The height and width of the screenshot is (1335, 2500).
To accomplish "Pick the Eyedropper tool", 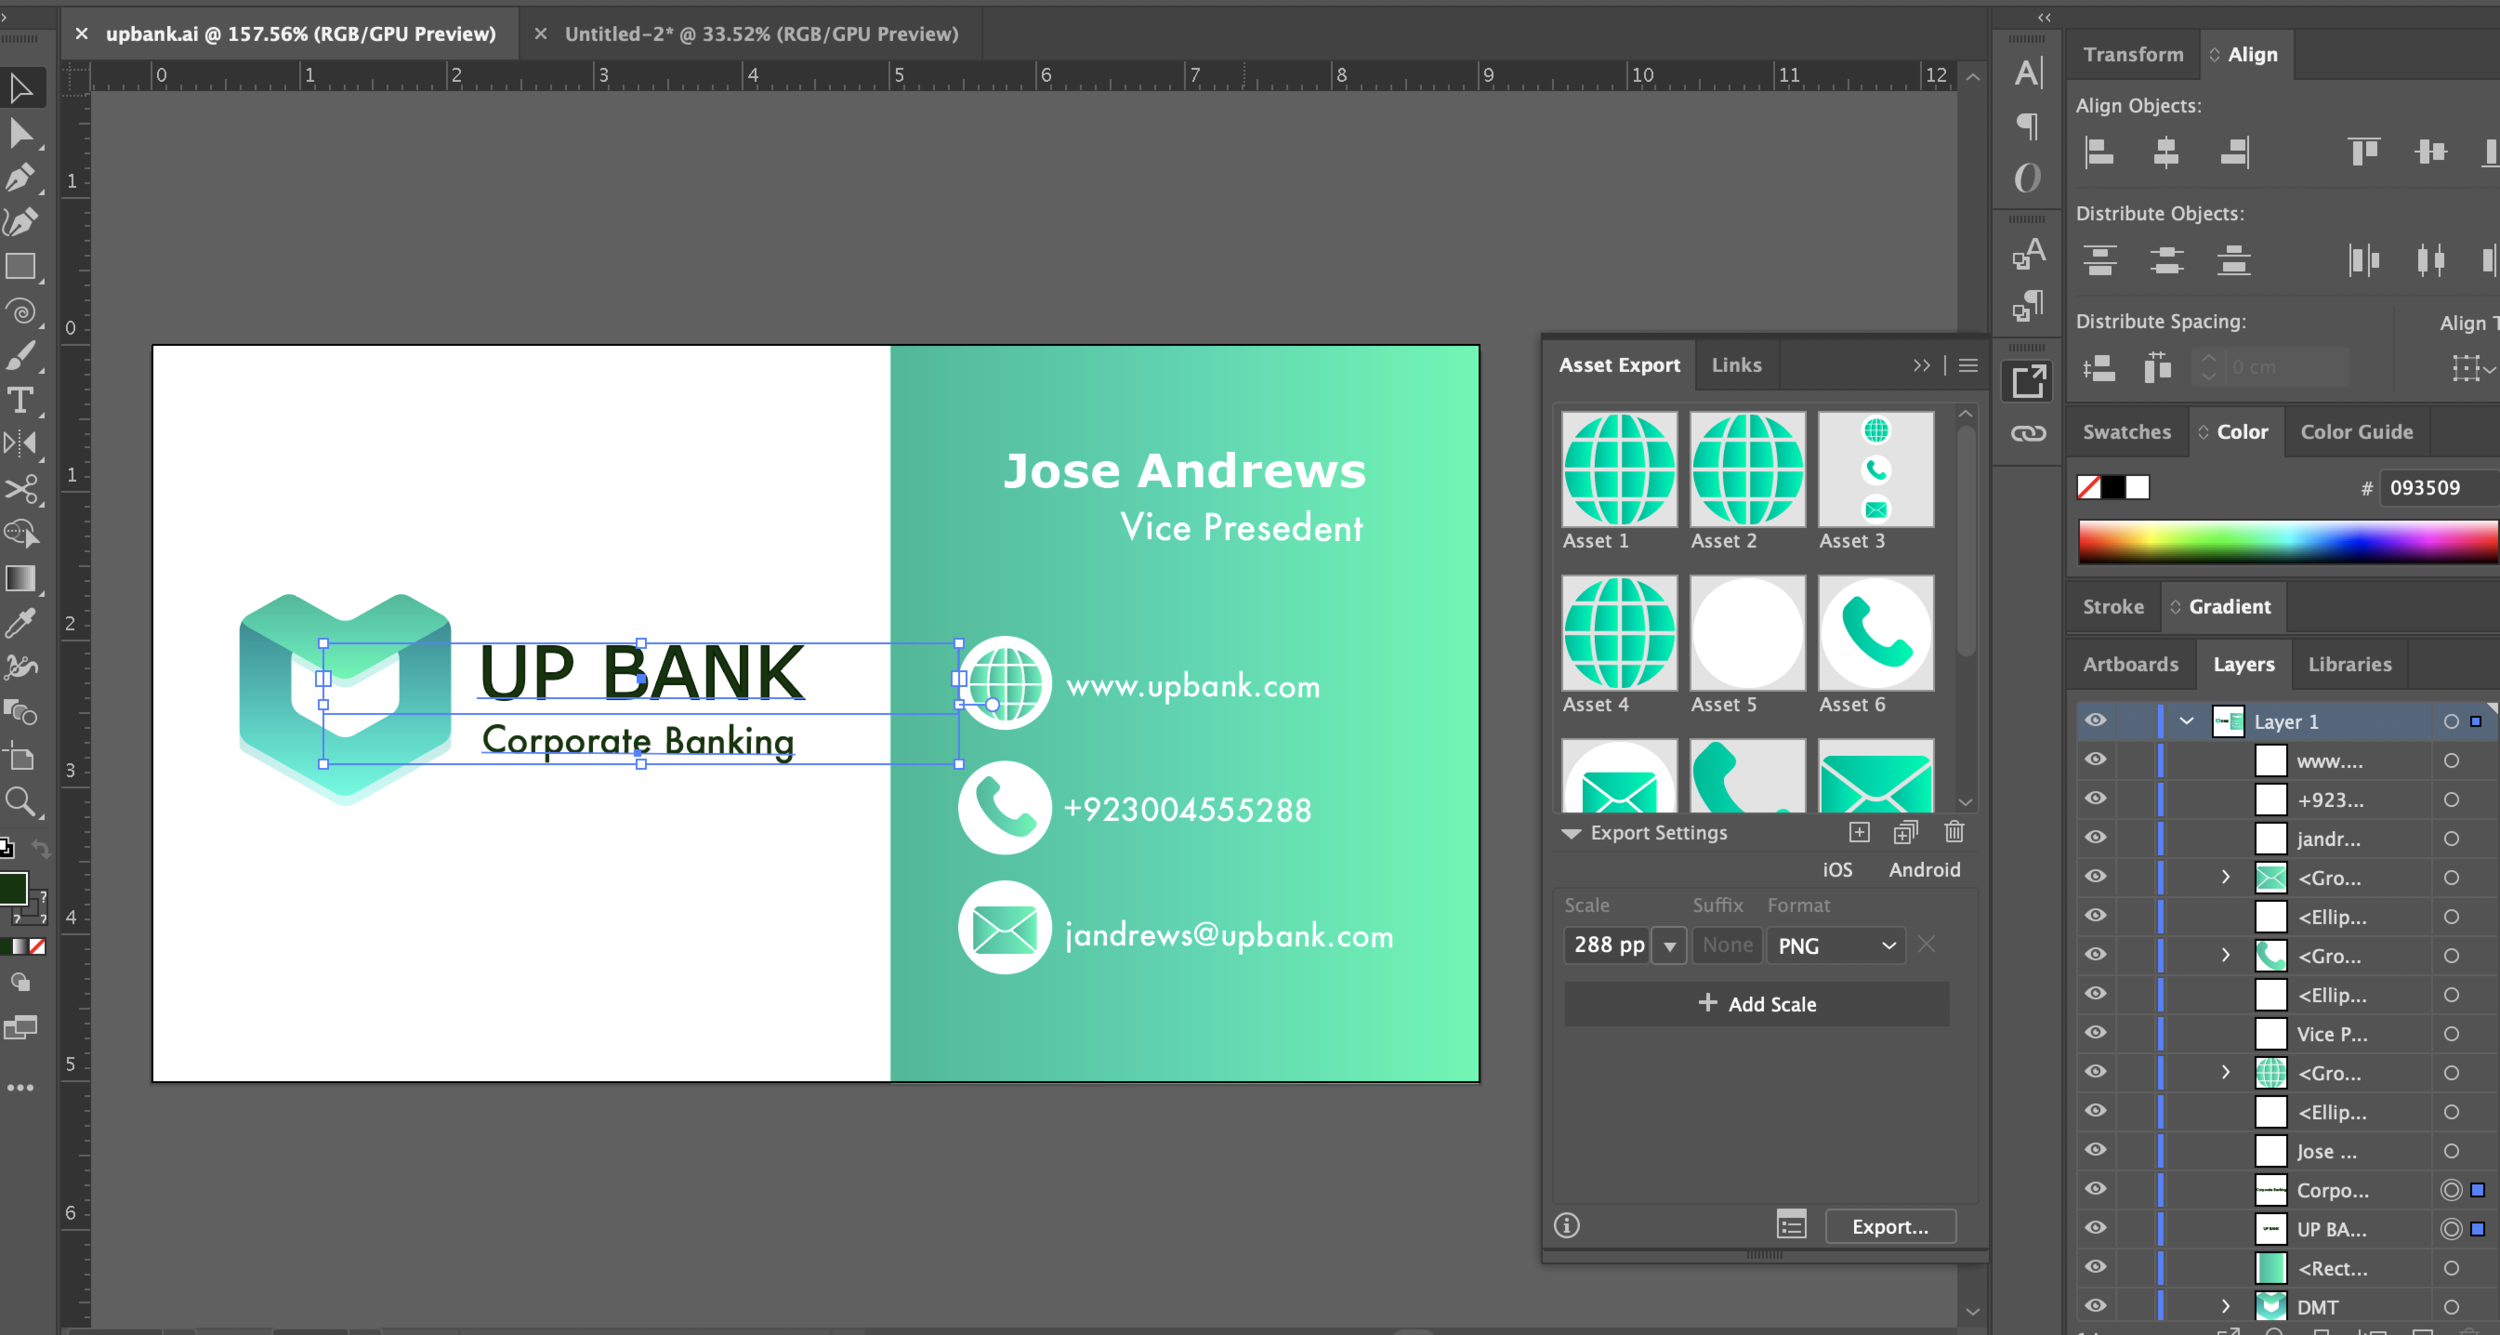I will 20,623.
